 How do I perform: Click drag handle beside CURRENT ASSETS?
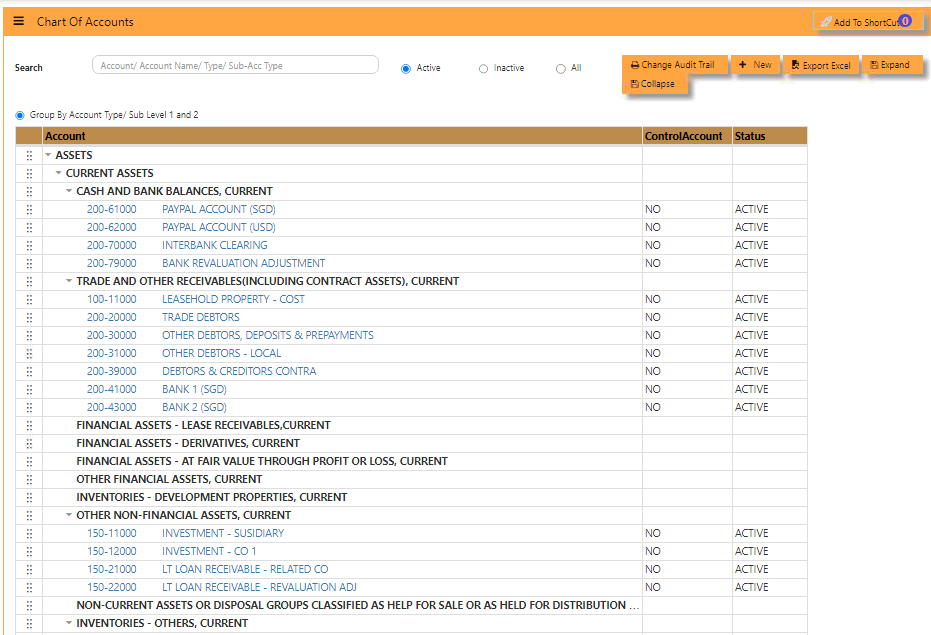29,173
